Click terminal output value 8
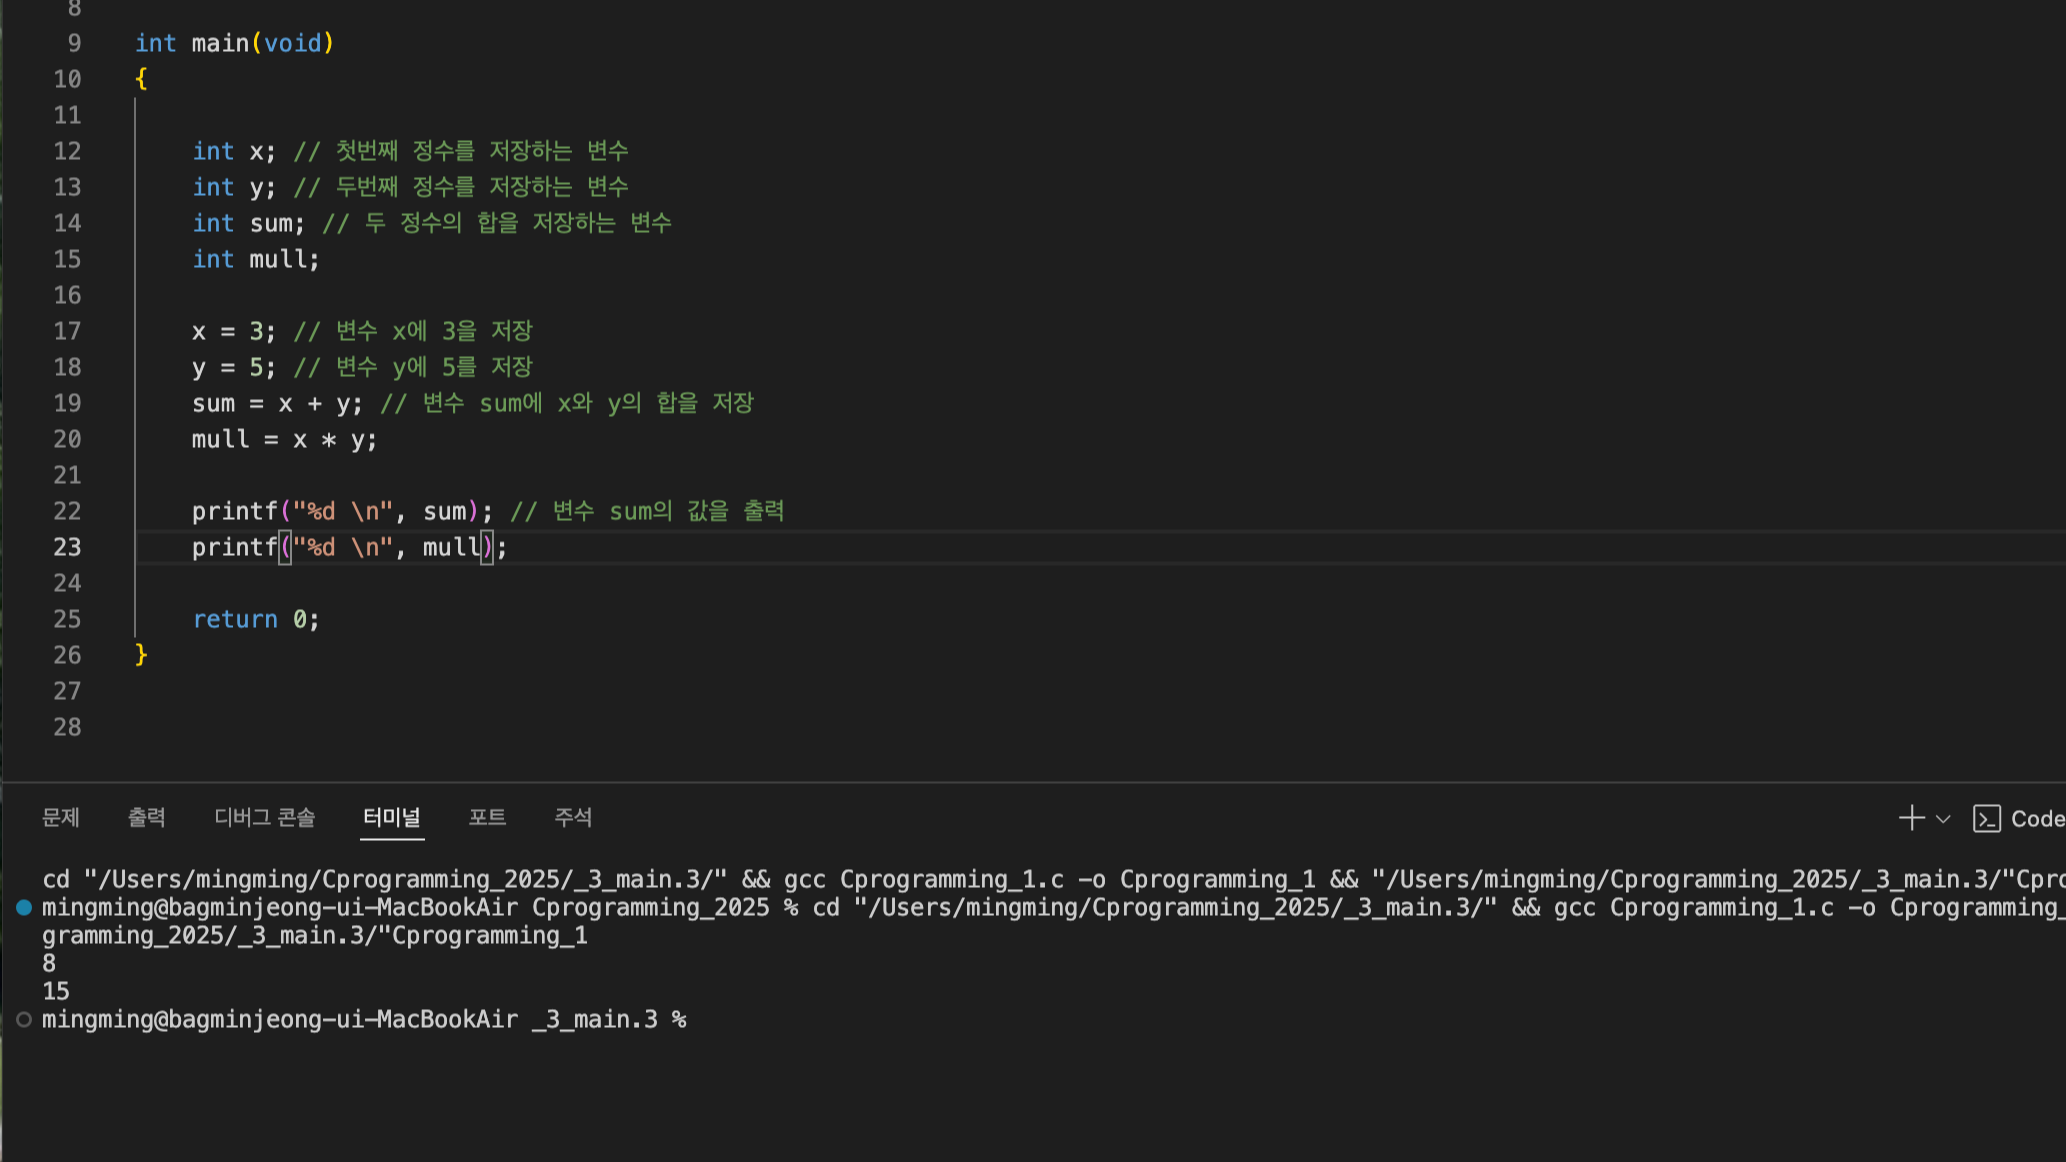 49,964
